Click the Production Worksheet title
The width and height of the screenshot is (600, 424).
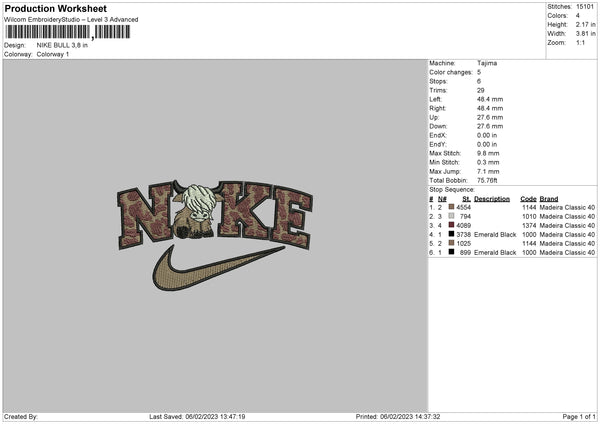pyautogui.click(x=55, y=8)
